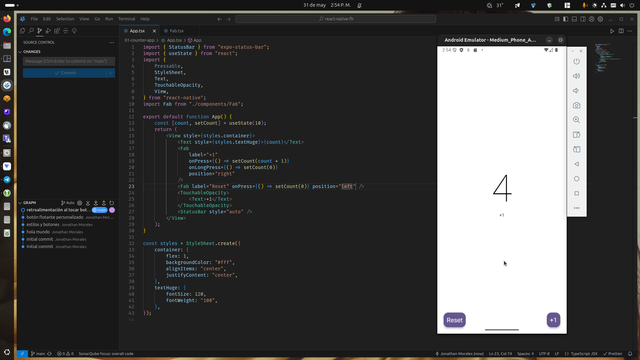
Task: Open editor More Actions ellipsis
Action: (630, 31)
